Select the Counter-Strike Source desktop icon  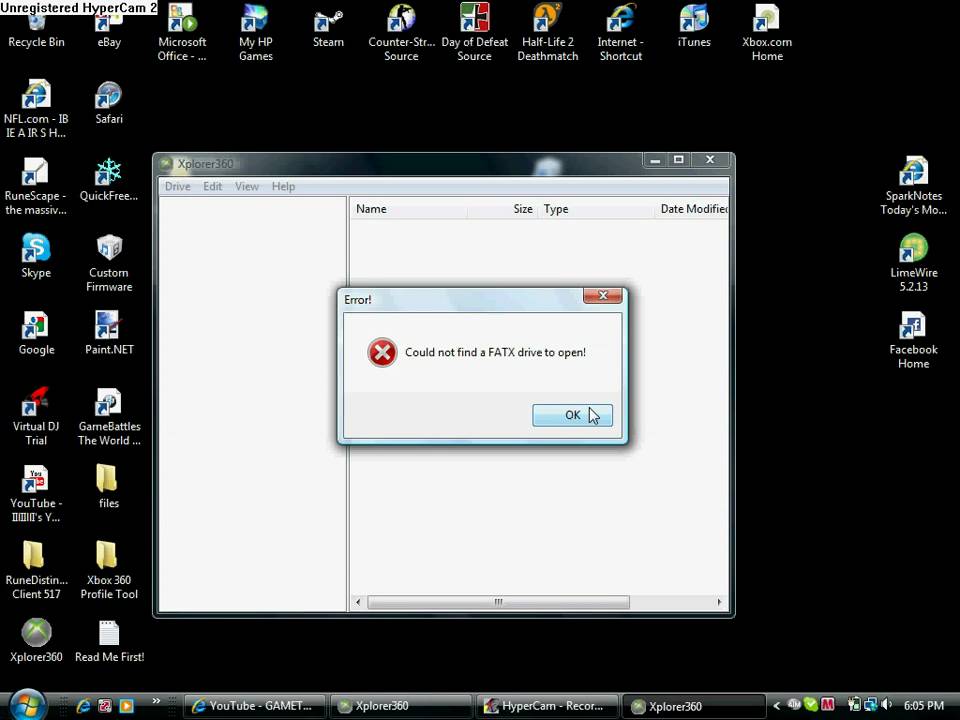401,32
